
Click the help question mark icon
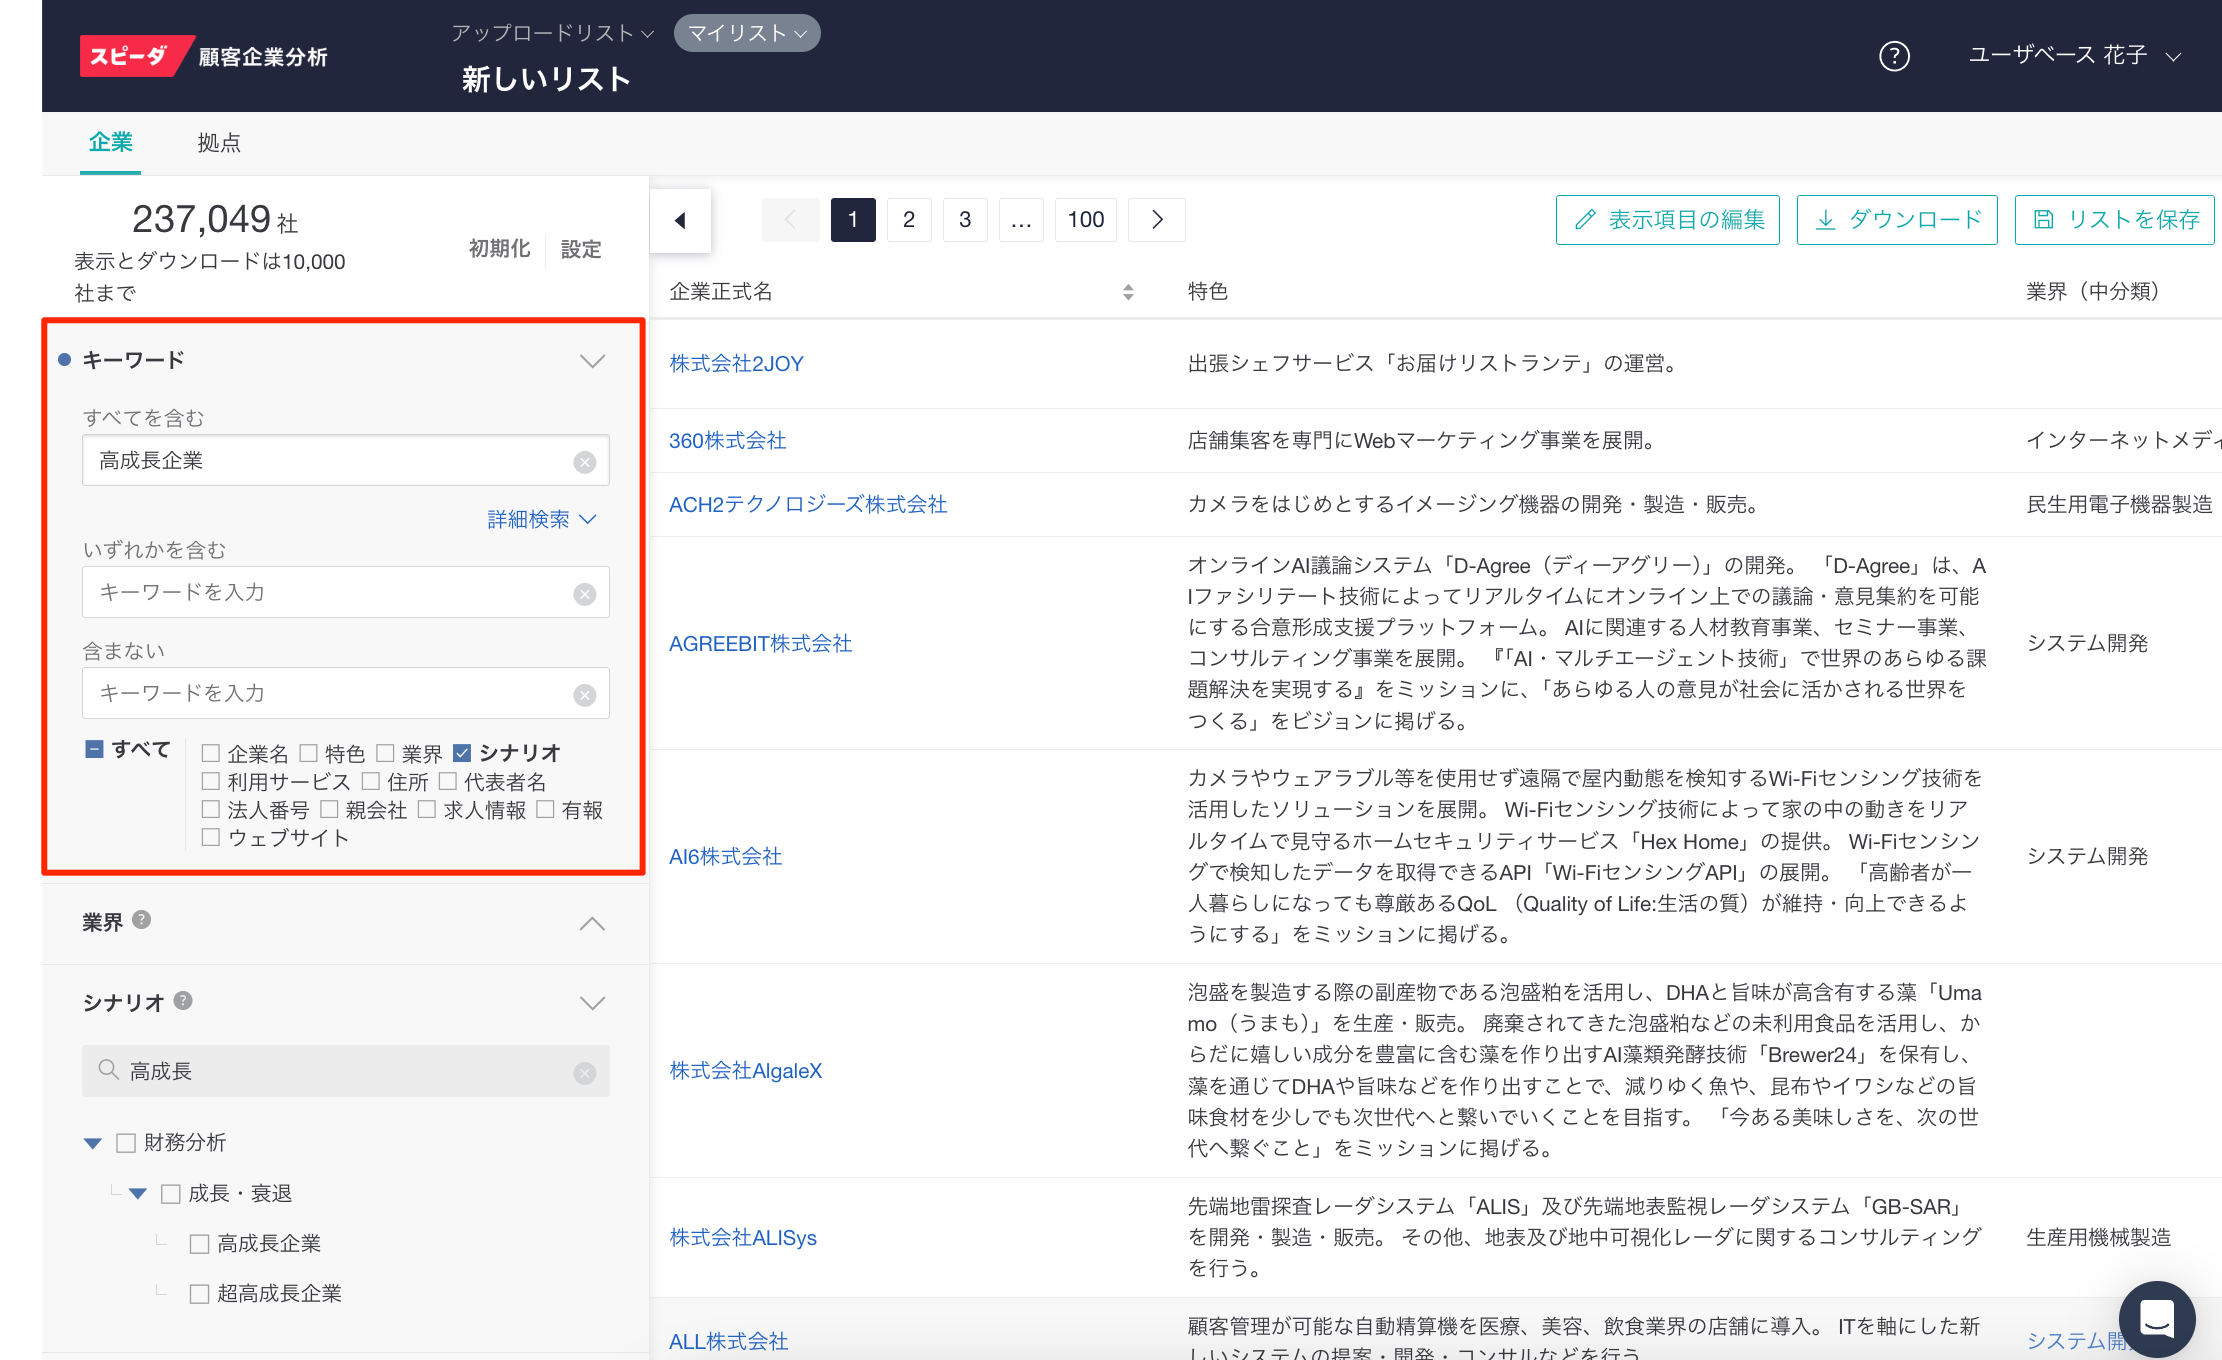[1894, 56]
